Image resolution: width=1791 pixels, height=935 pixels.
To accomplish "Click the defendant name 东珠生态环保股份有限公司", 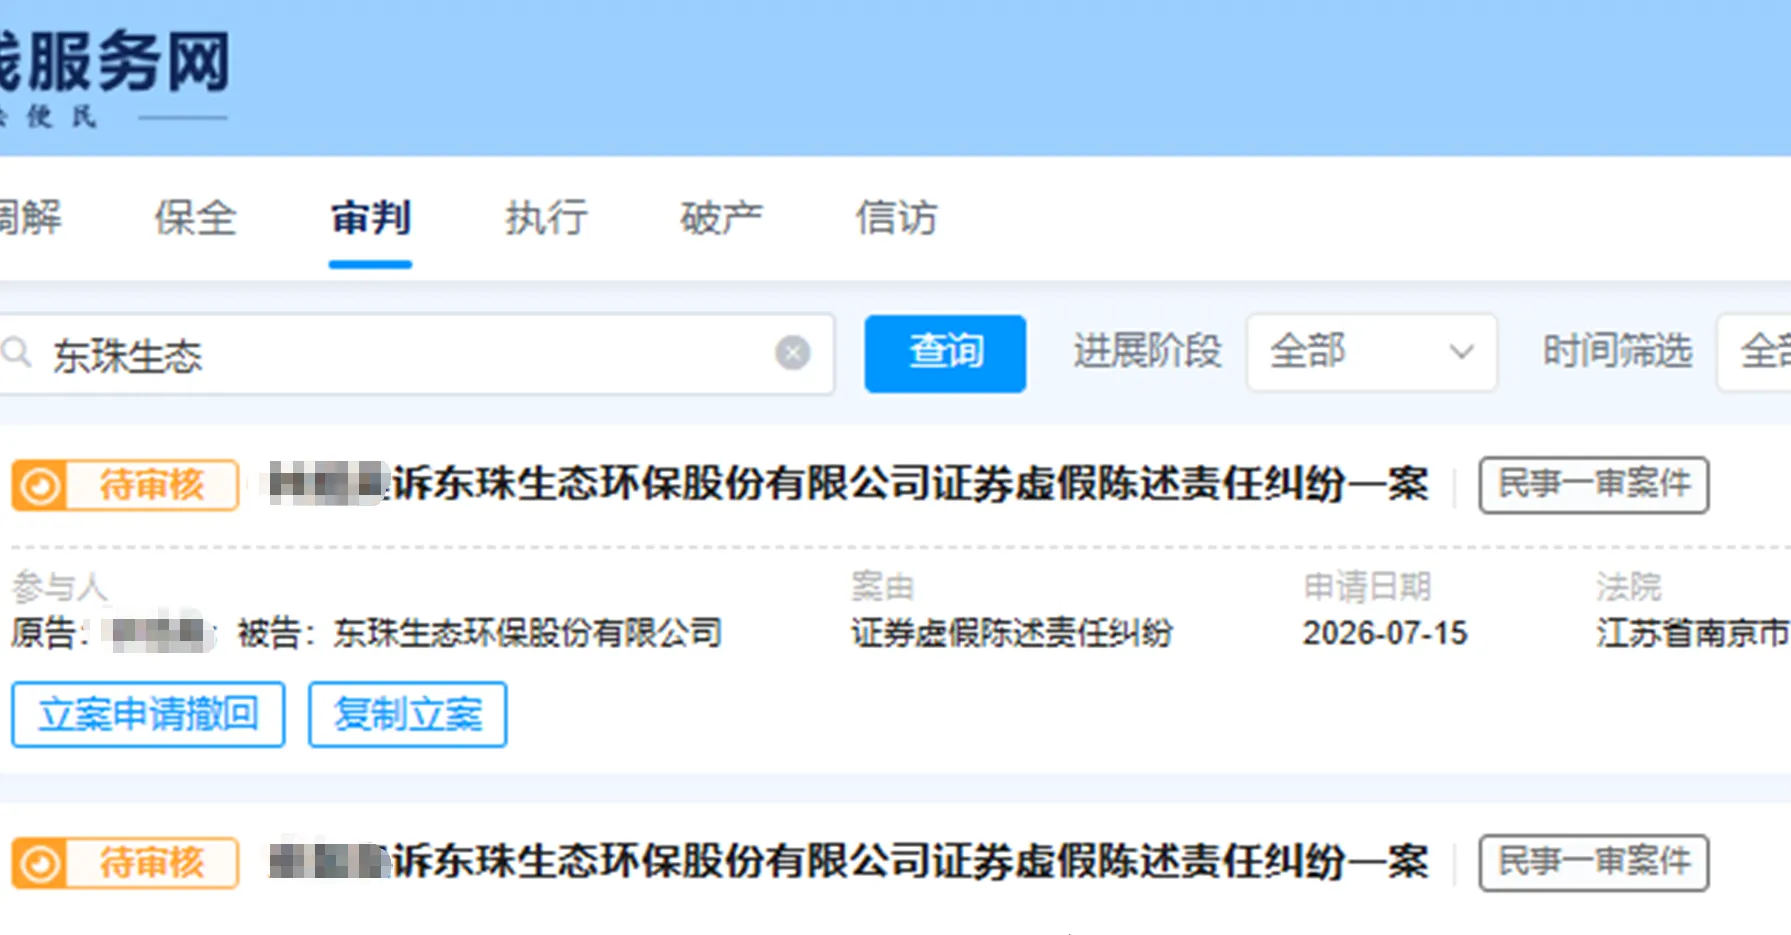I will [x=528, y=633].
